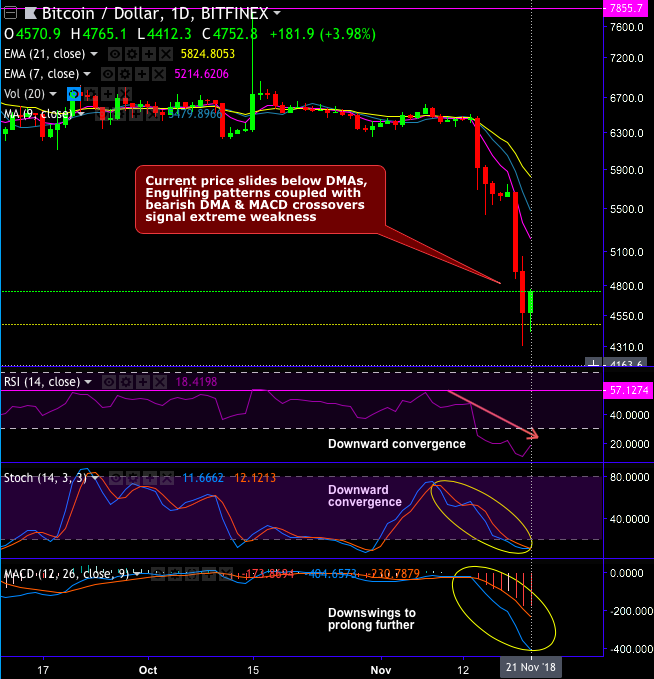Toggle the highlighted eye icon for Vol (20)

click(x=74, y=94)
